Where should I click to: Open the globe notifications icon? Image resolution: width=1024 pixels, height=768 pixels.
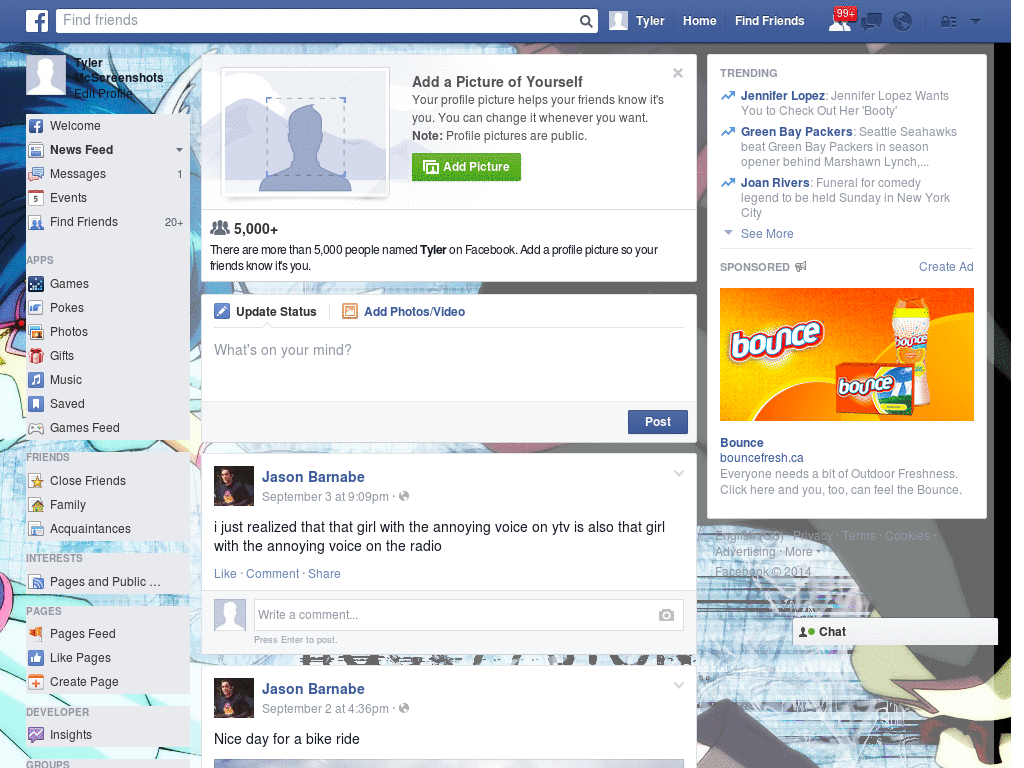point(903,22)
